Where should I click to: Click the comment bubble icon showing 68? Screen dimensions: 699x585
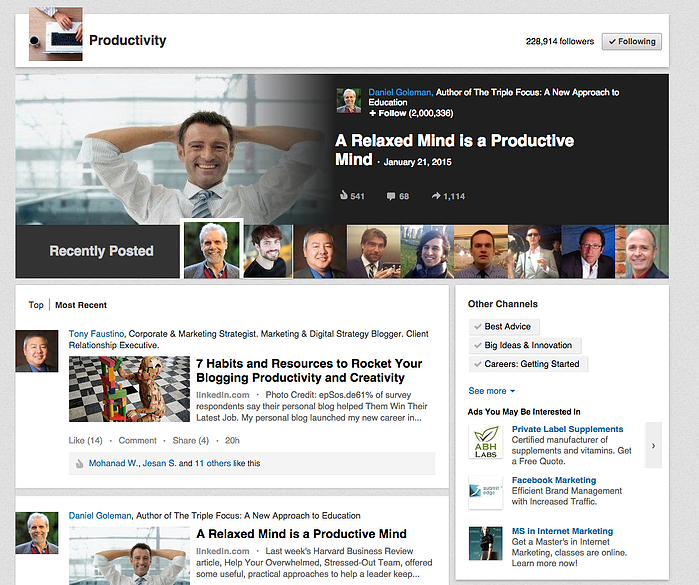[x=391, y=196]
